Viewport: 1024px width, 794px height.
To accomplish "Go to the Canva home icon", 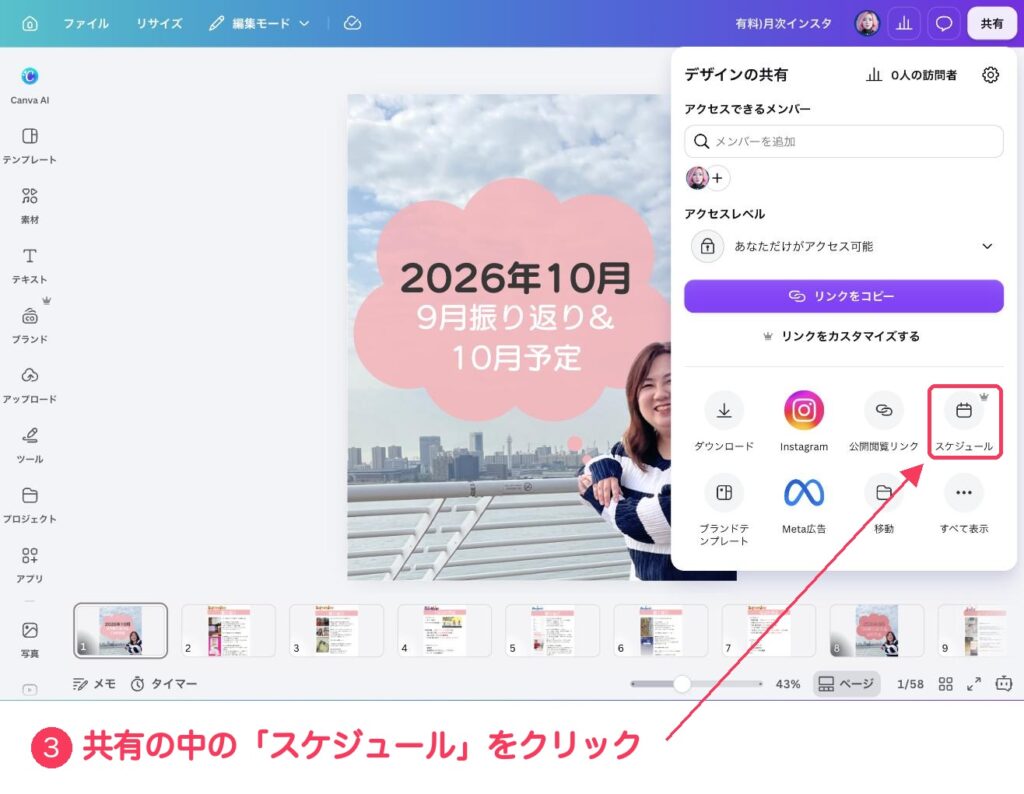I will (x=30, y=24).
